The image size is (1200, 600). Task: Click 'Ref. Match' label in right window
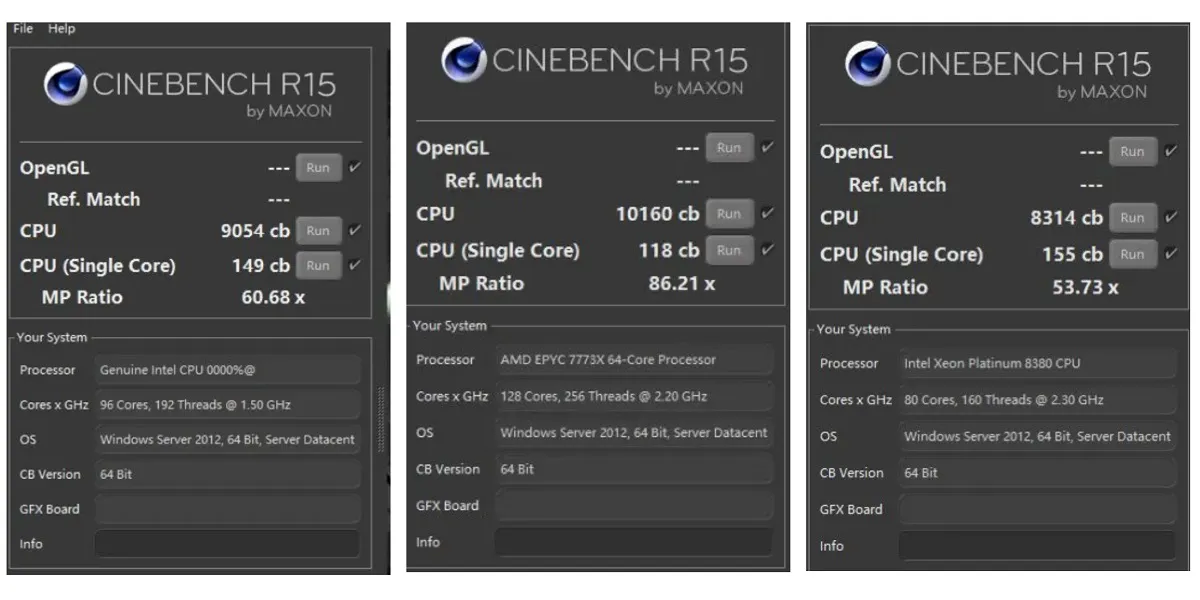[x=897, y=185]
